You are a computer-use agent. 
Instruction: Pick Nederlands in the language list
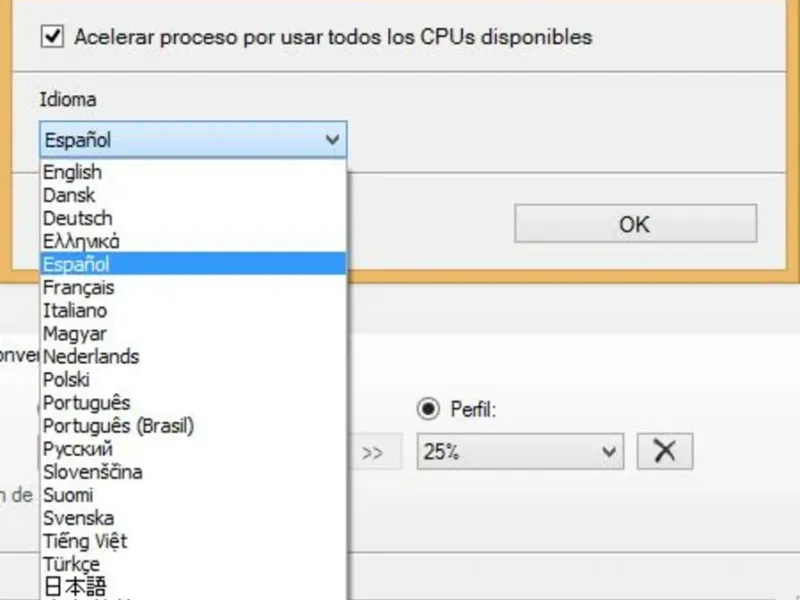coord(91,356)
